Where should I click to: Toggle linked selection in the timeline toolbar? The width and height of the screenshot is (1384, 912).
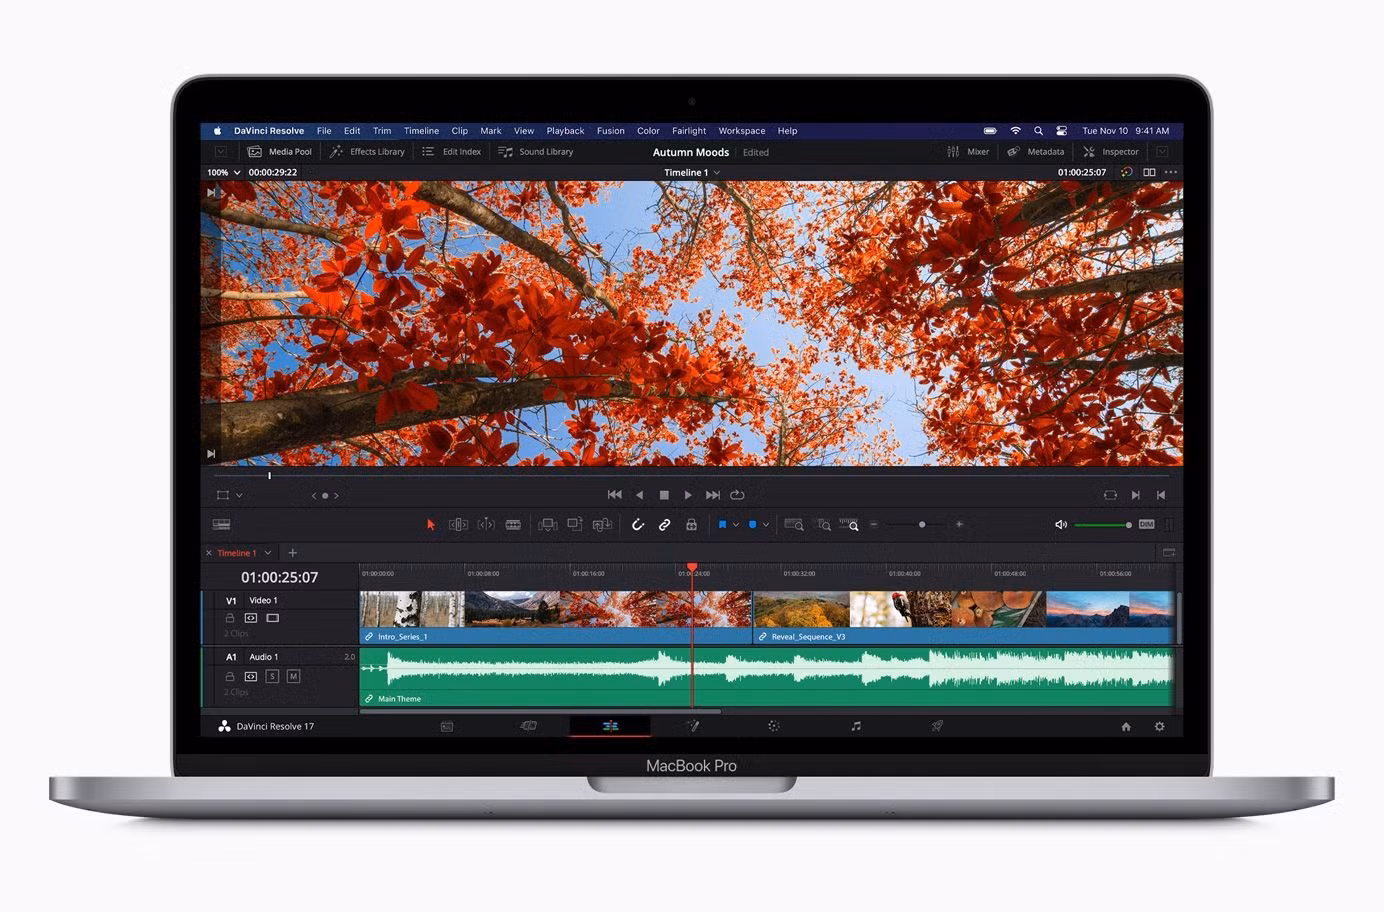pos(664,524)
